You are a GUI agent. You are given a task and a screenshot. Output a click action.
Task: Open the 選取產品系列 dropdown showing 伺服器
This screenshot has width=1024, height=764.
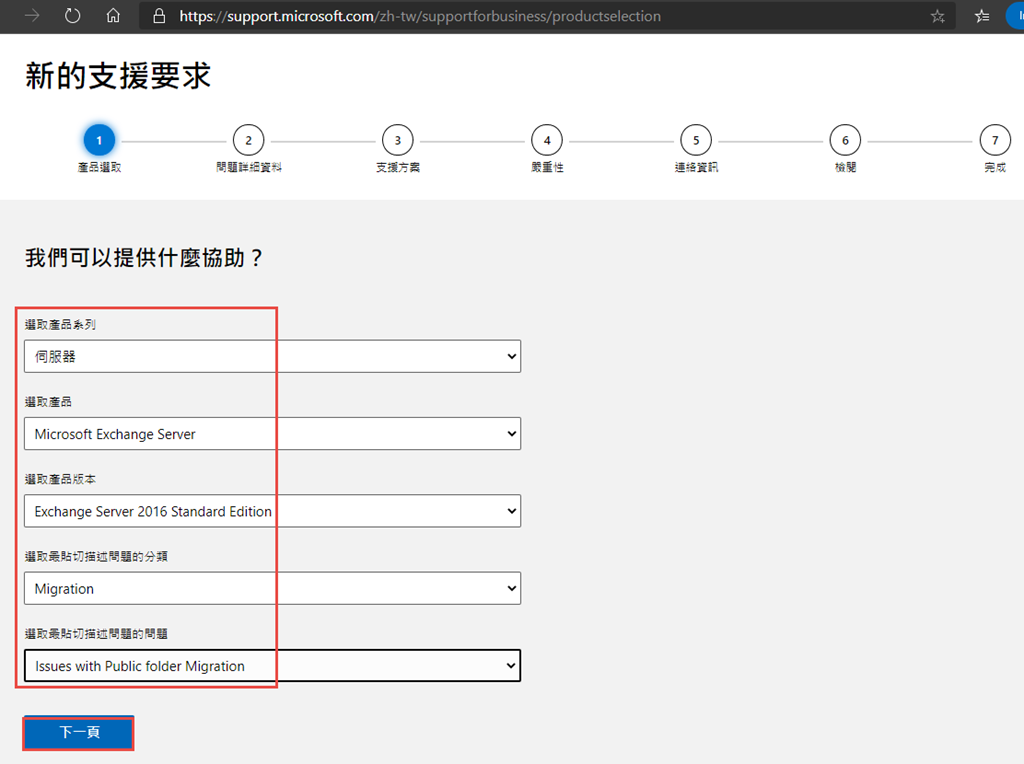coord(272,356)
